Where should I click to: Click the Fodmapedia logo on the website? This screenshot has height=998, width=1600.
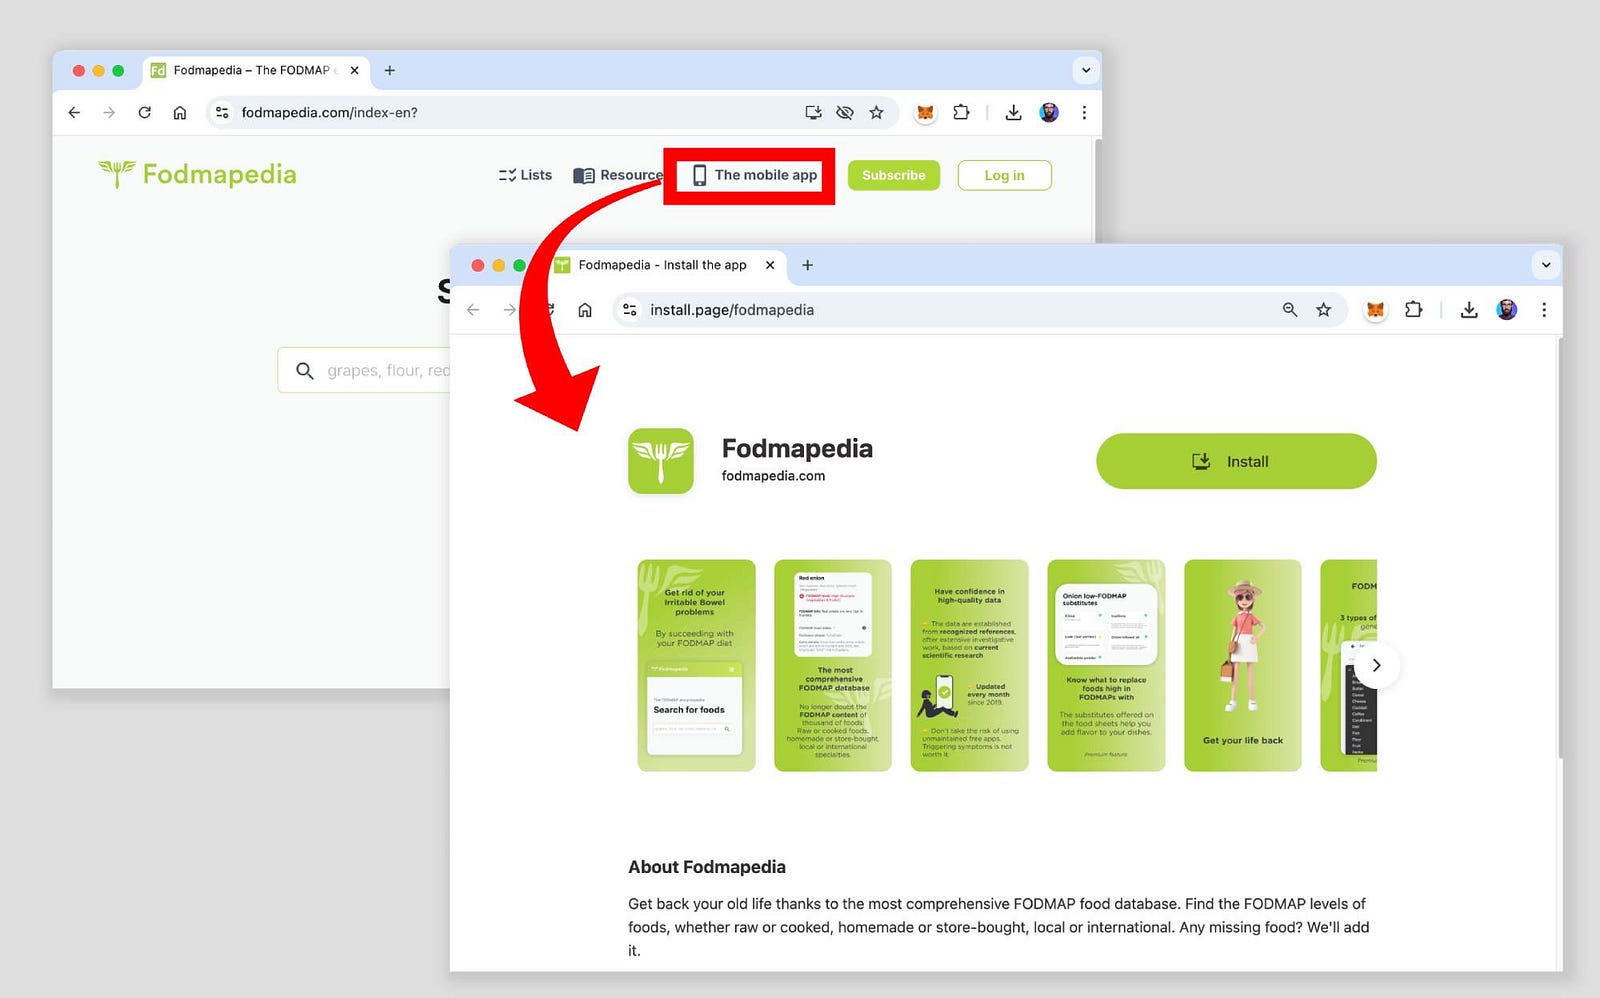[197, 174]
